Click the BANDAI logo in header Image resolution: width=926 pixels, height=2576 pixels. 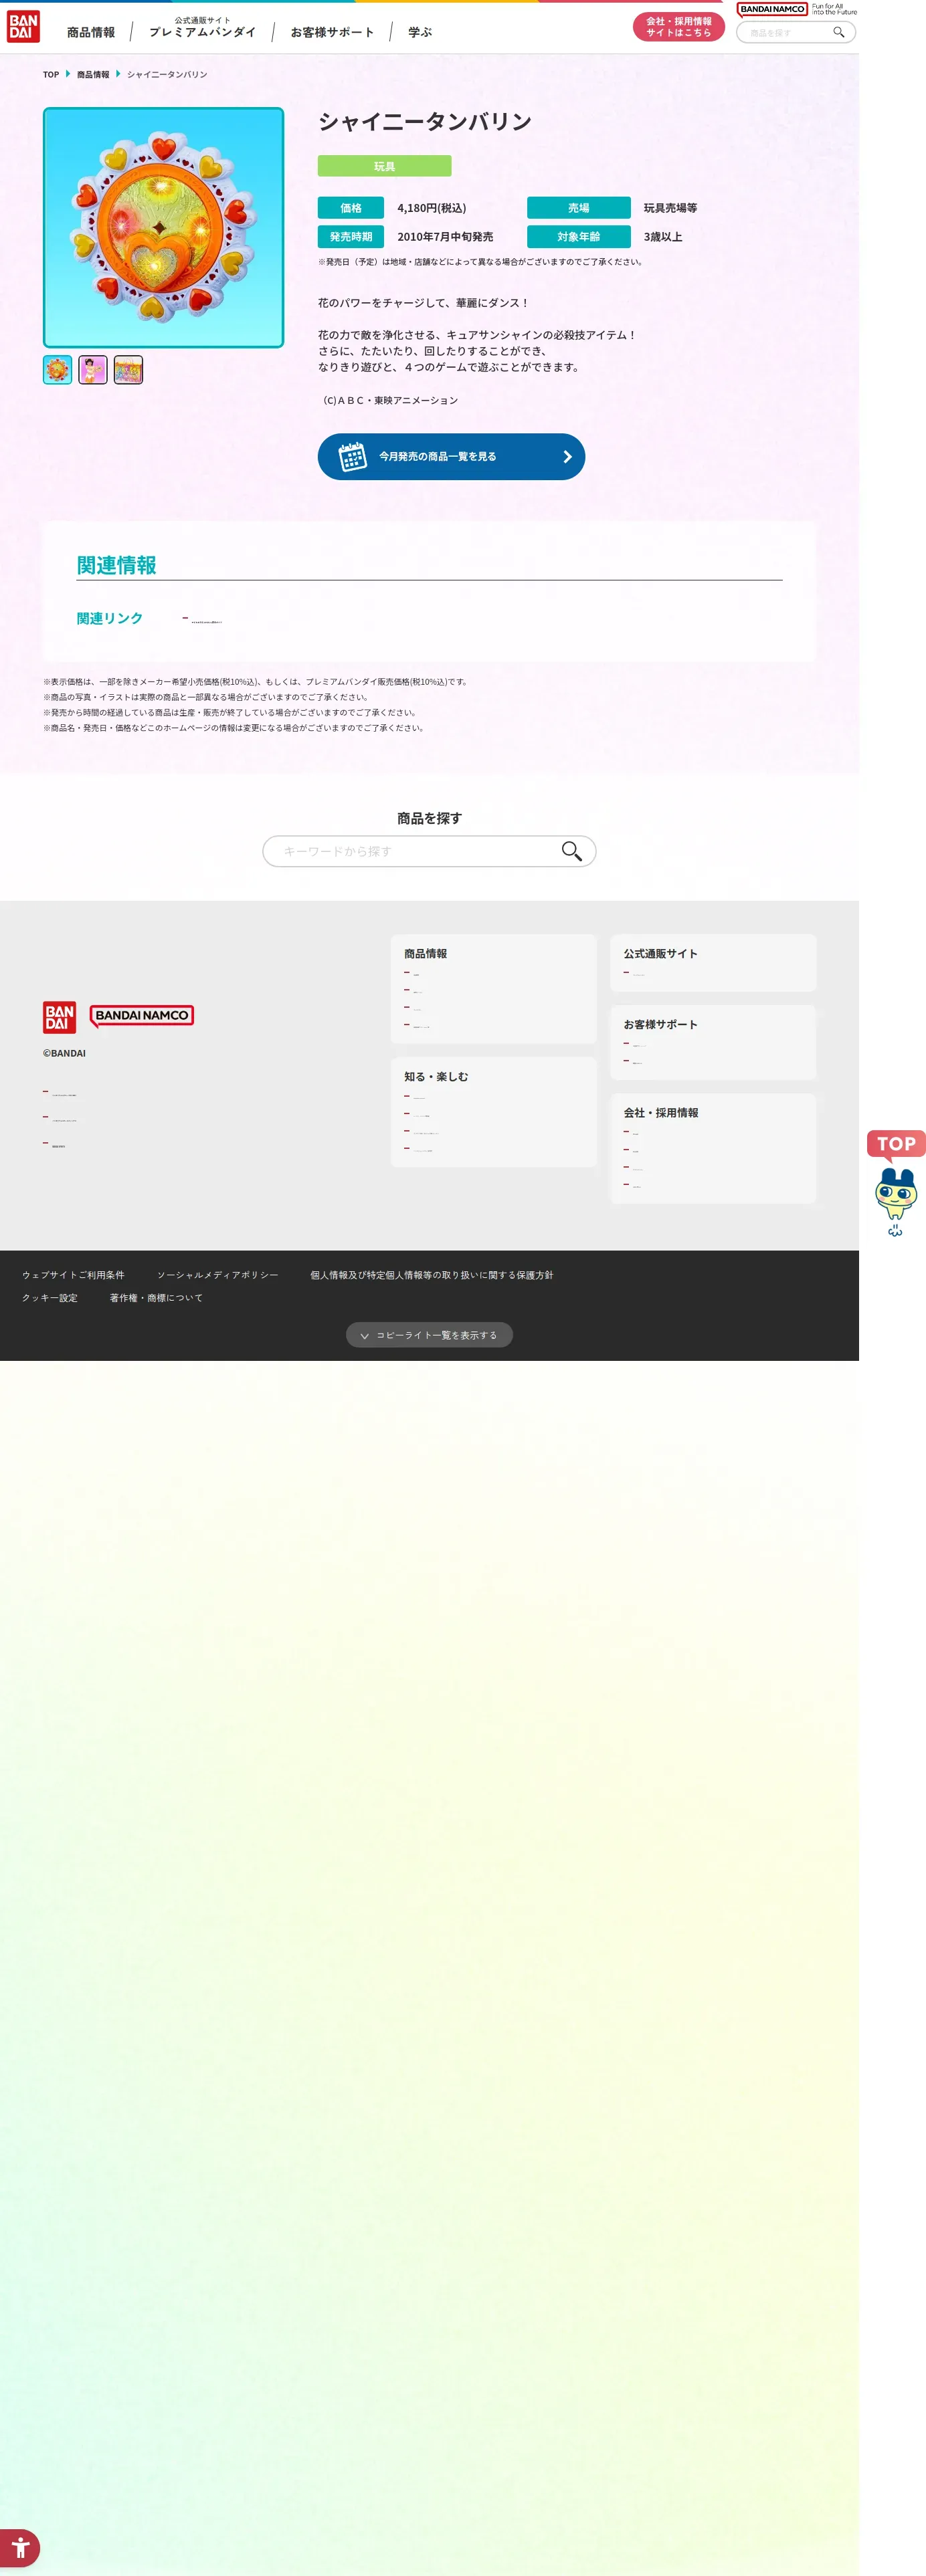tap(23, 27)
